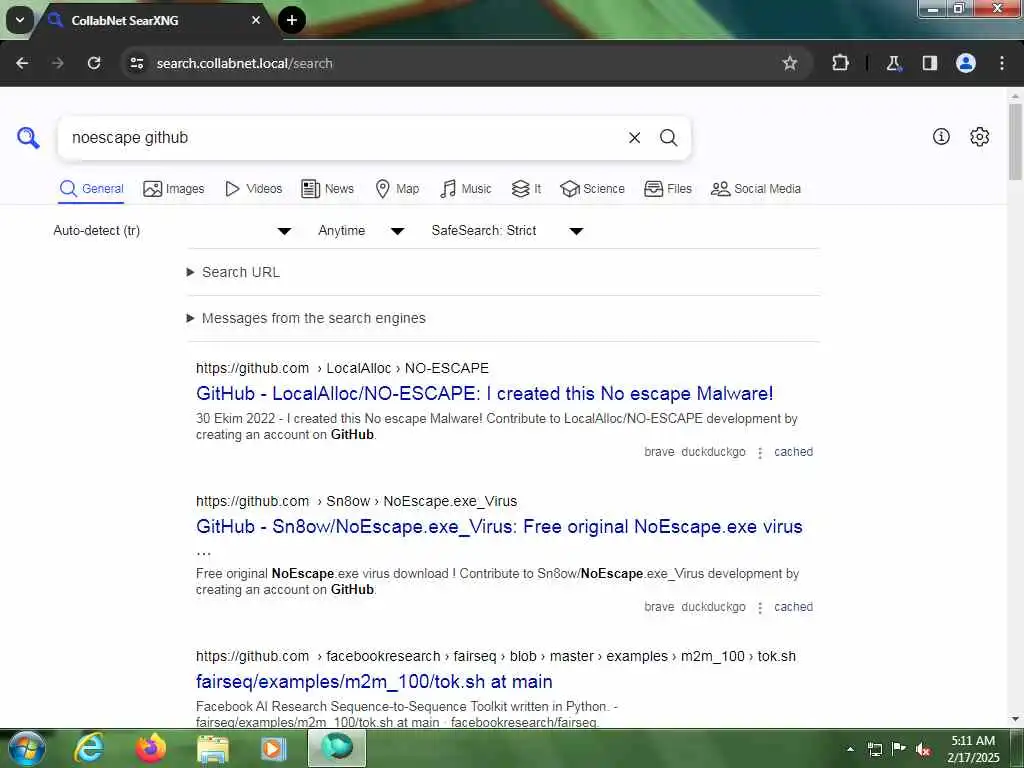1024x768 pixels.
Task: Open the tab search dropdown arrow
Action: [x=20, y=20]
